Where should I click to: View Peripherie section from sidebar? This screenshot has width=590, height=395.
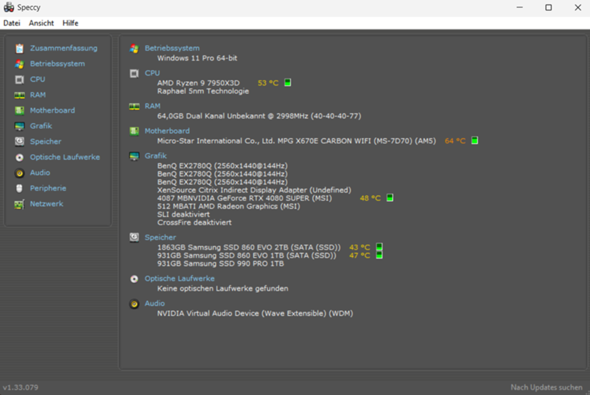tap(48, 188)
